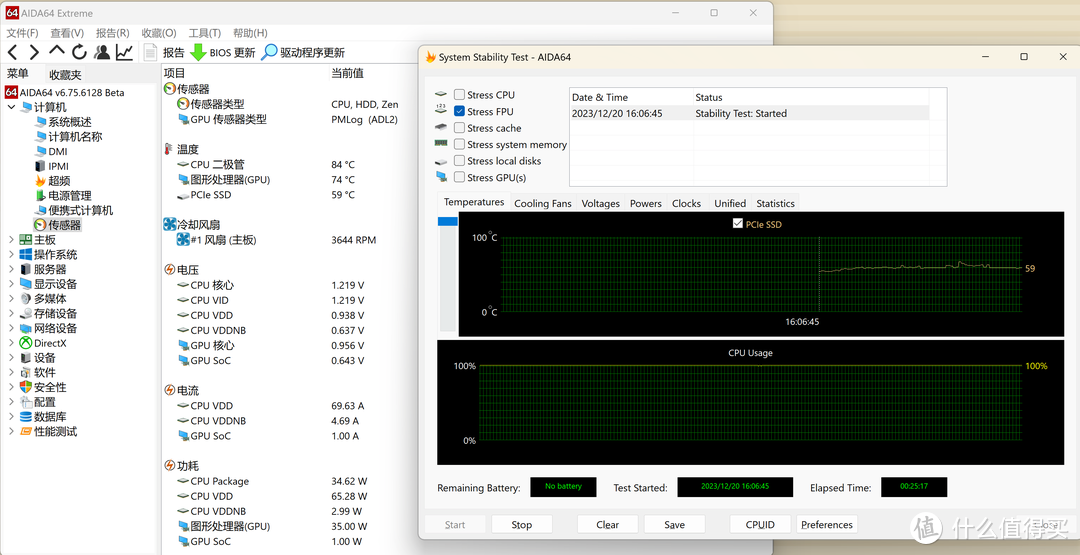
Task: Stop the stability test
Action: tap(521, 525)
